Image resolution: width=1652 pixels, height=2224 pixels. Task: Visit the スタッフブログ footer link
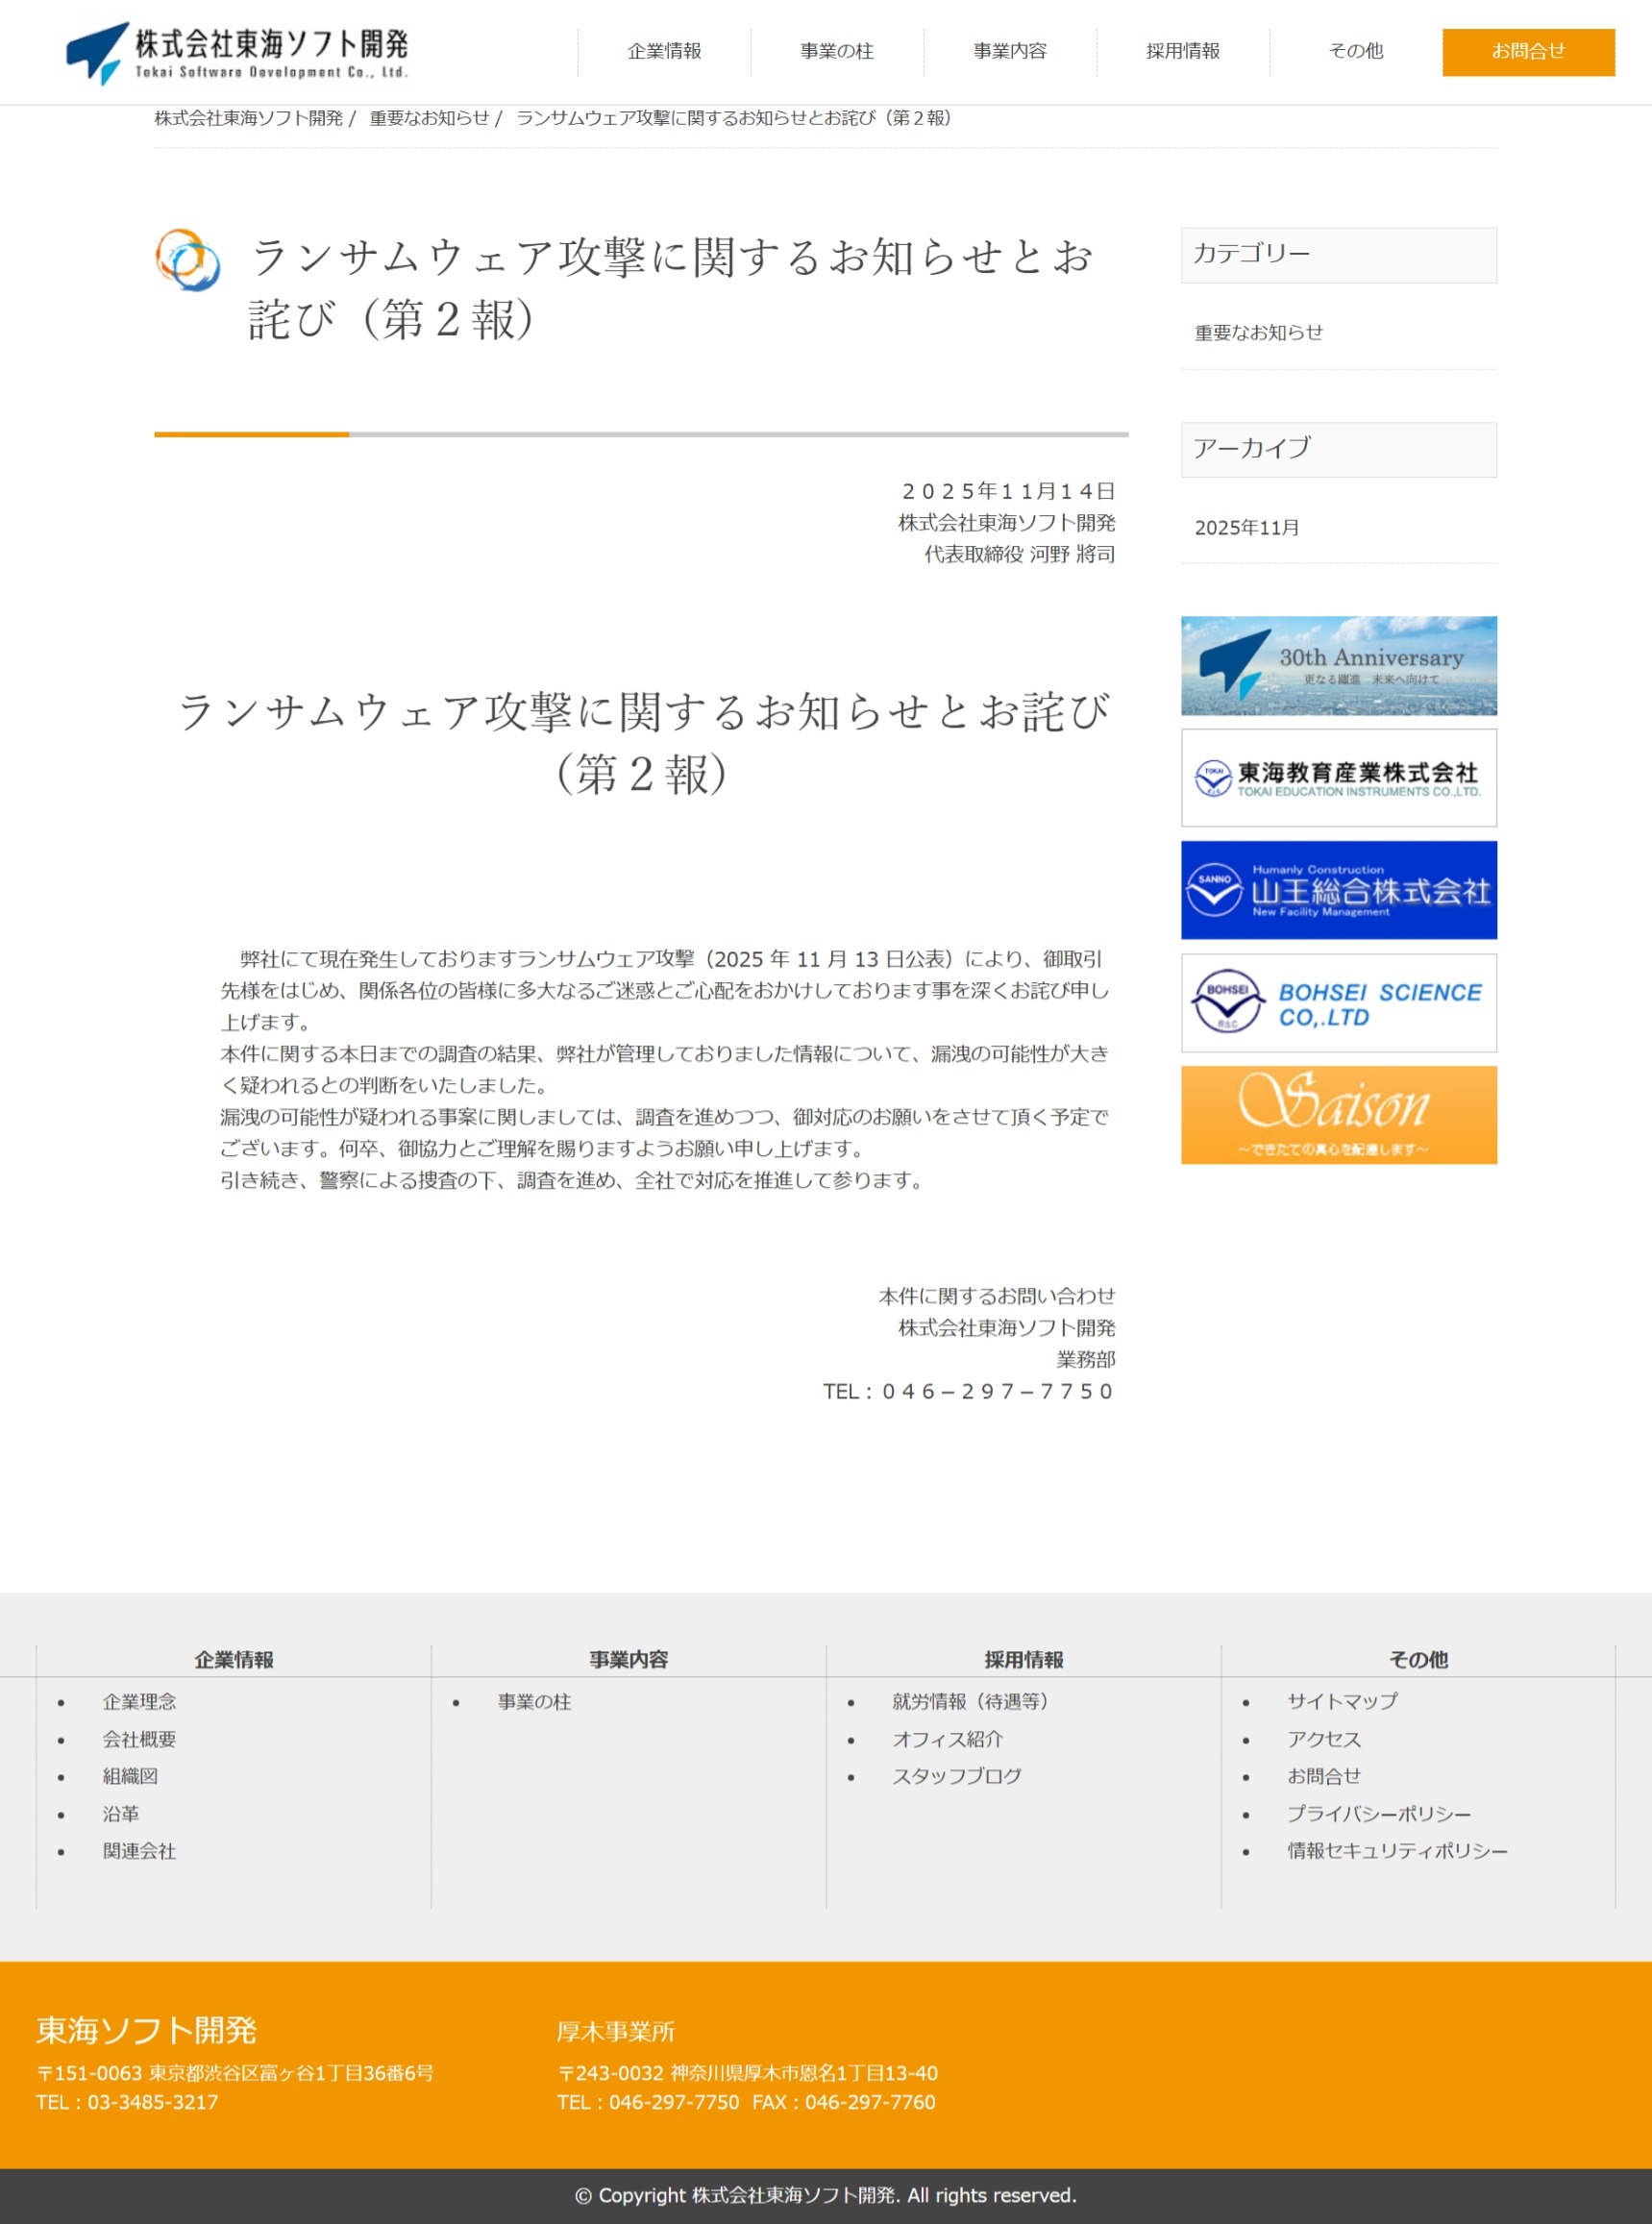(x=957, y=1776)
